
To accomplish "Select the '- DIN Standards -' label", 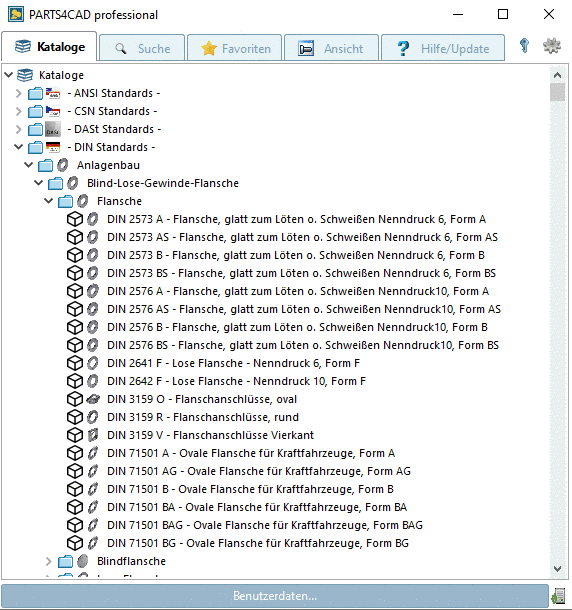I will click(x=111, y=147).
